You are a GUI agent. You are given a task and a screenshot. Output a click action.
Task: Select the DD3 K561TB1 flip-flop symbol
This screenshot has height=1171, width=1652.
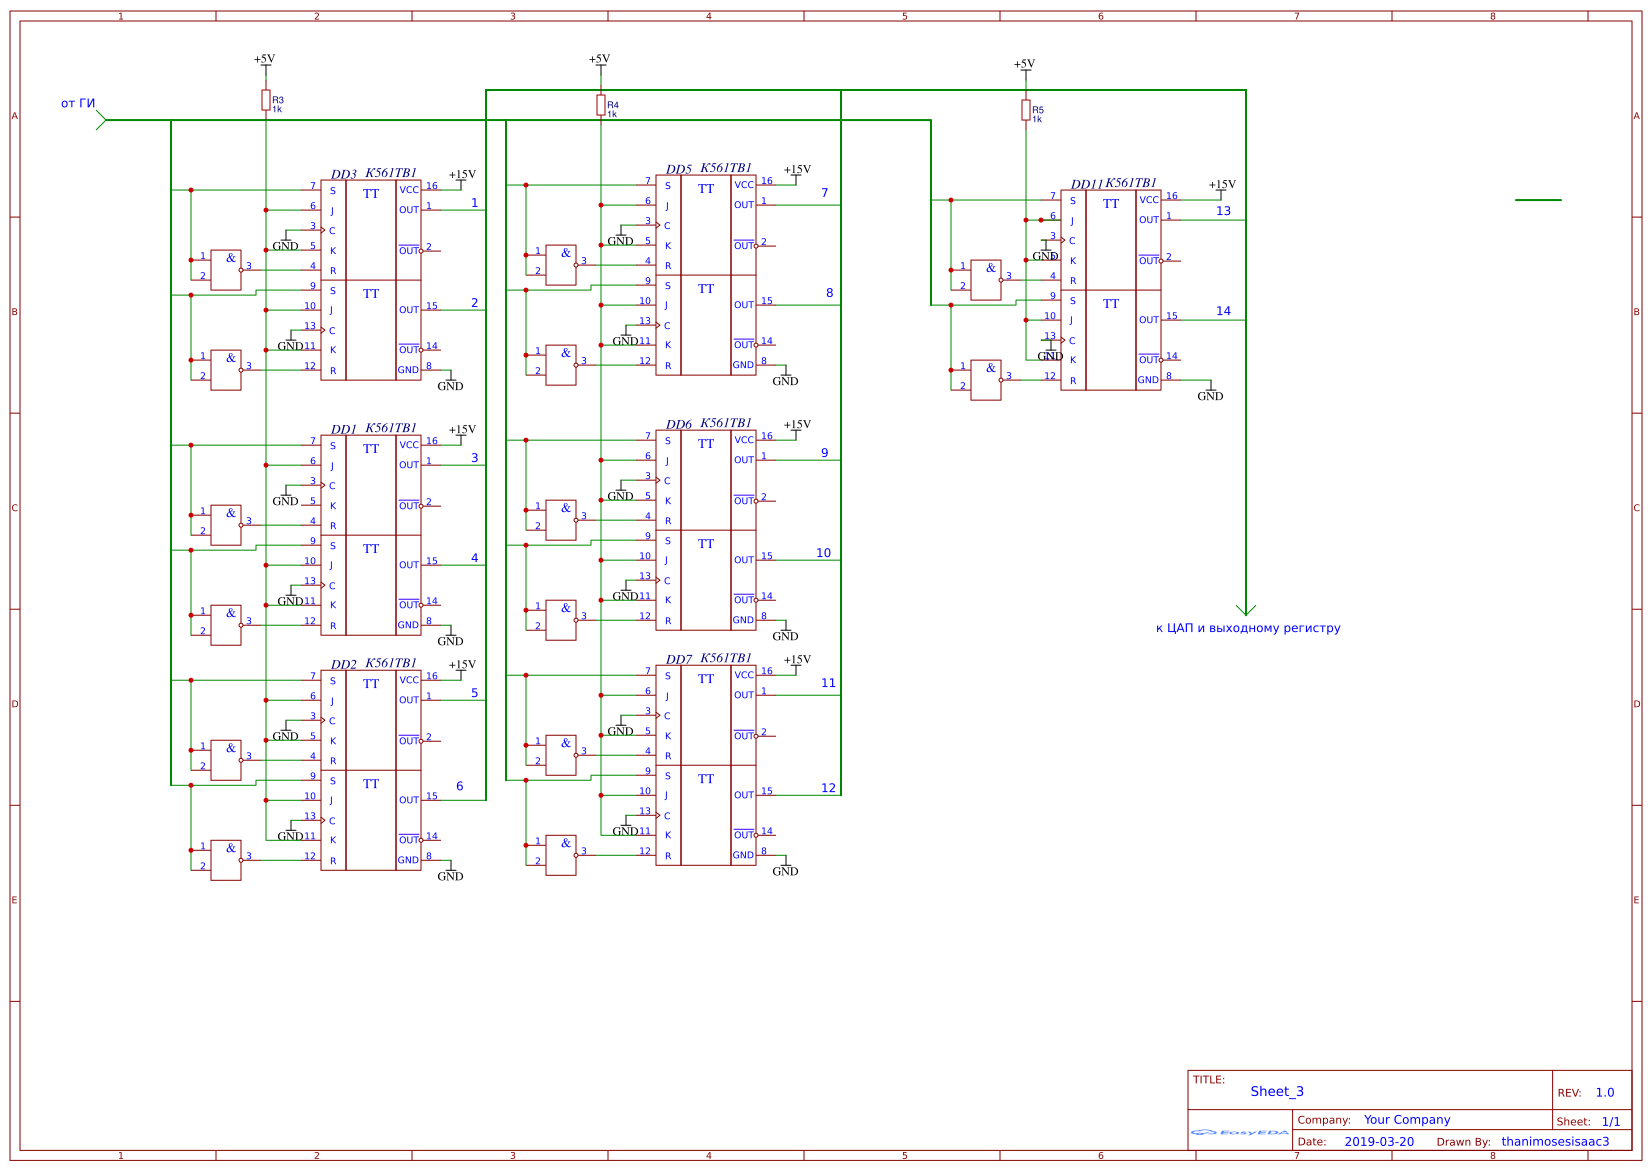coord(370,280)
